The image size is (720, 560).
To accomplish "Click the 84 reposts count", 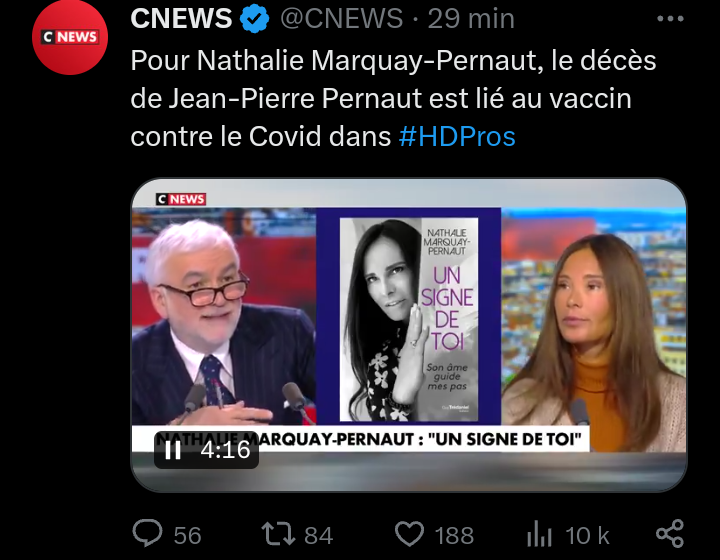I will (318, 536).
